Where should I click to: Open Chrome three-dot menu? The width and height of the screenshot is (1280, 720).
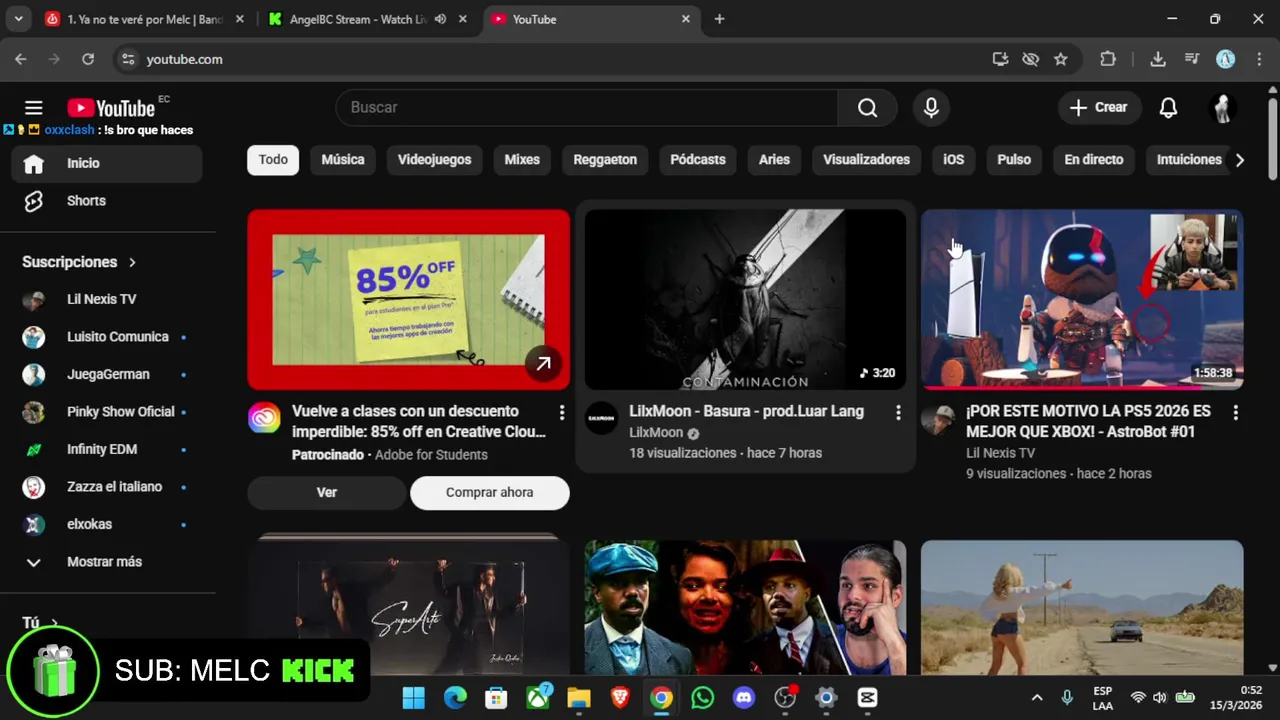pos(1258,59)
